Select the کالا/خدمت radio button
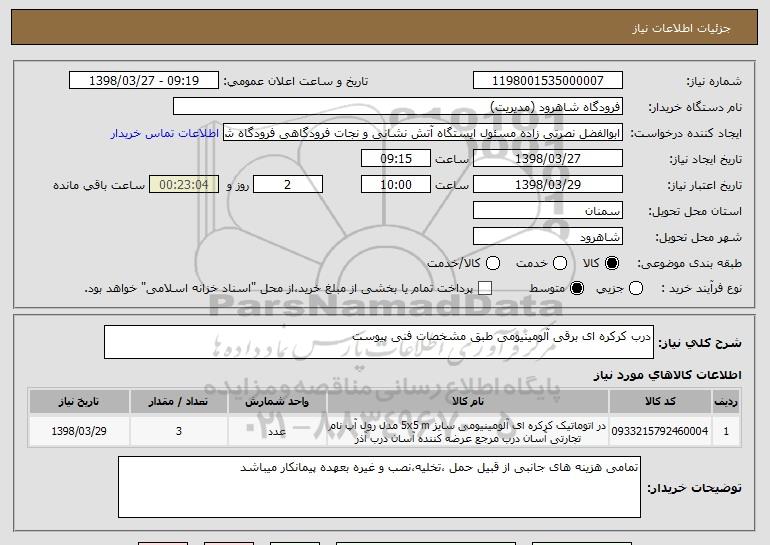 click(x=493, y=264)
